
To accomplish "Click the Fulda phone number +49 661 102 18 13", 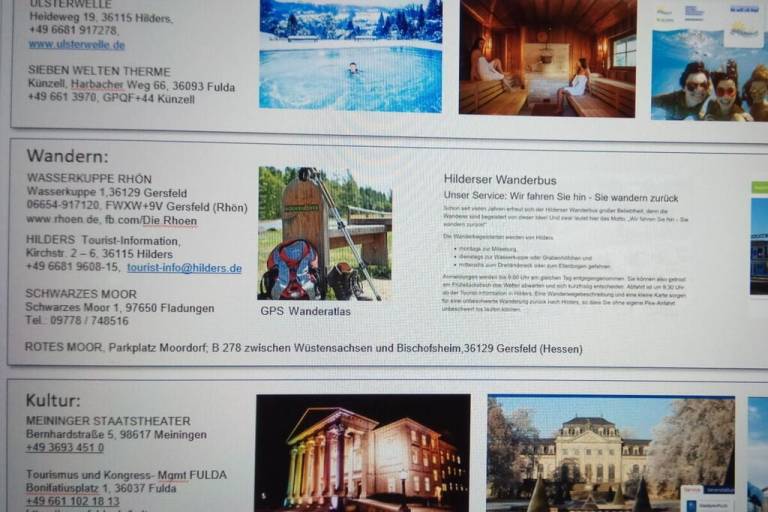I will (72, 501).
